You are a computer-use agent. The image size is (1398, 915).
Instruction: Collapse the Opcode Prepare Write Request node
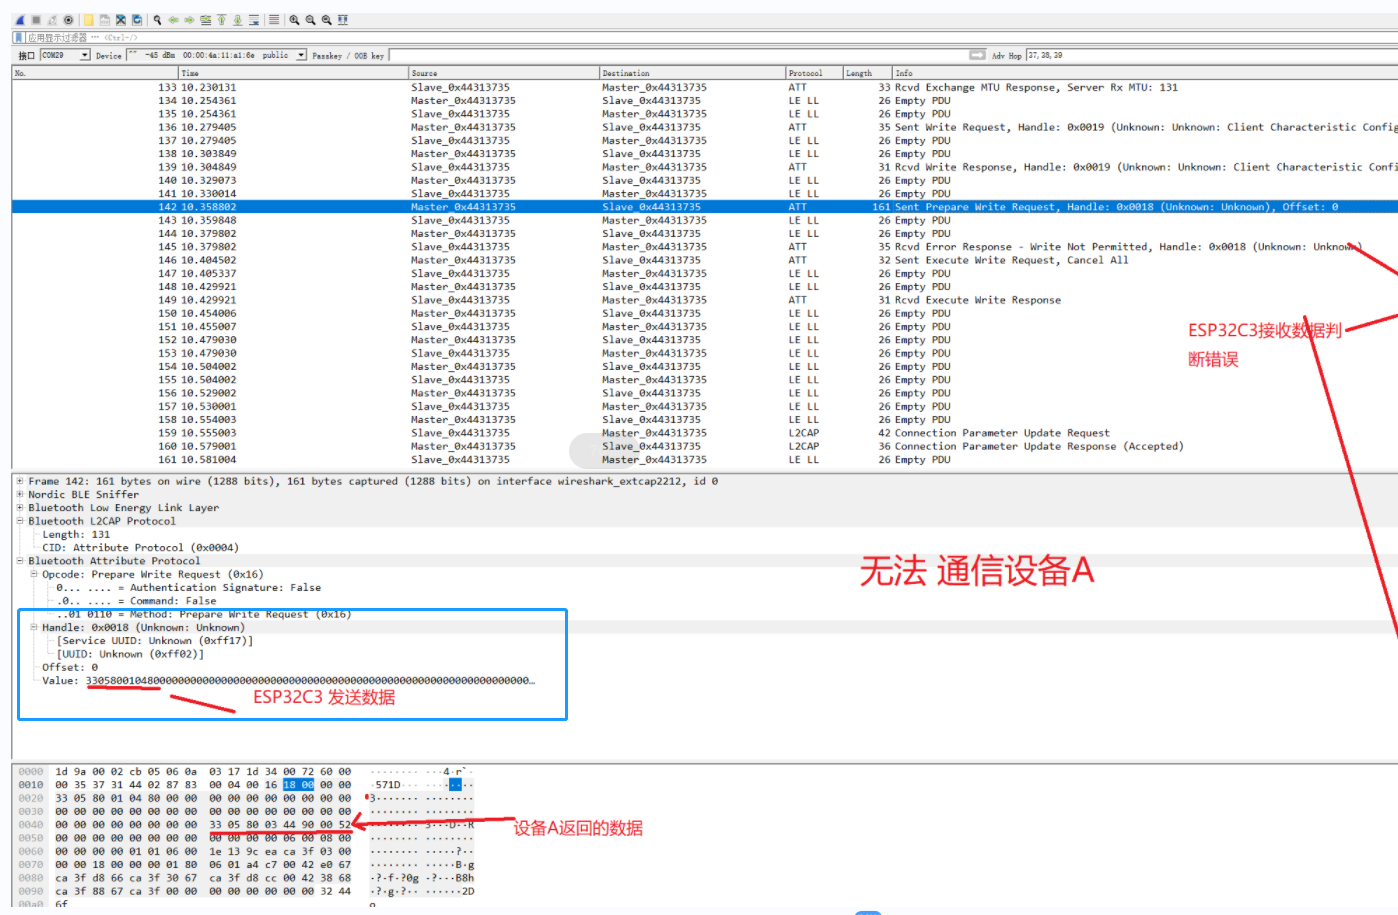tap(33, 574)
